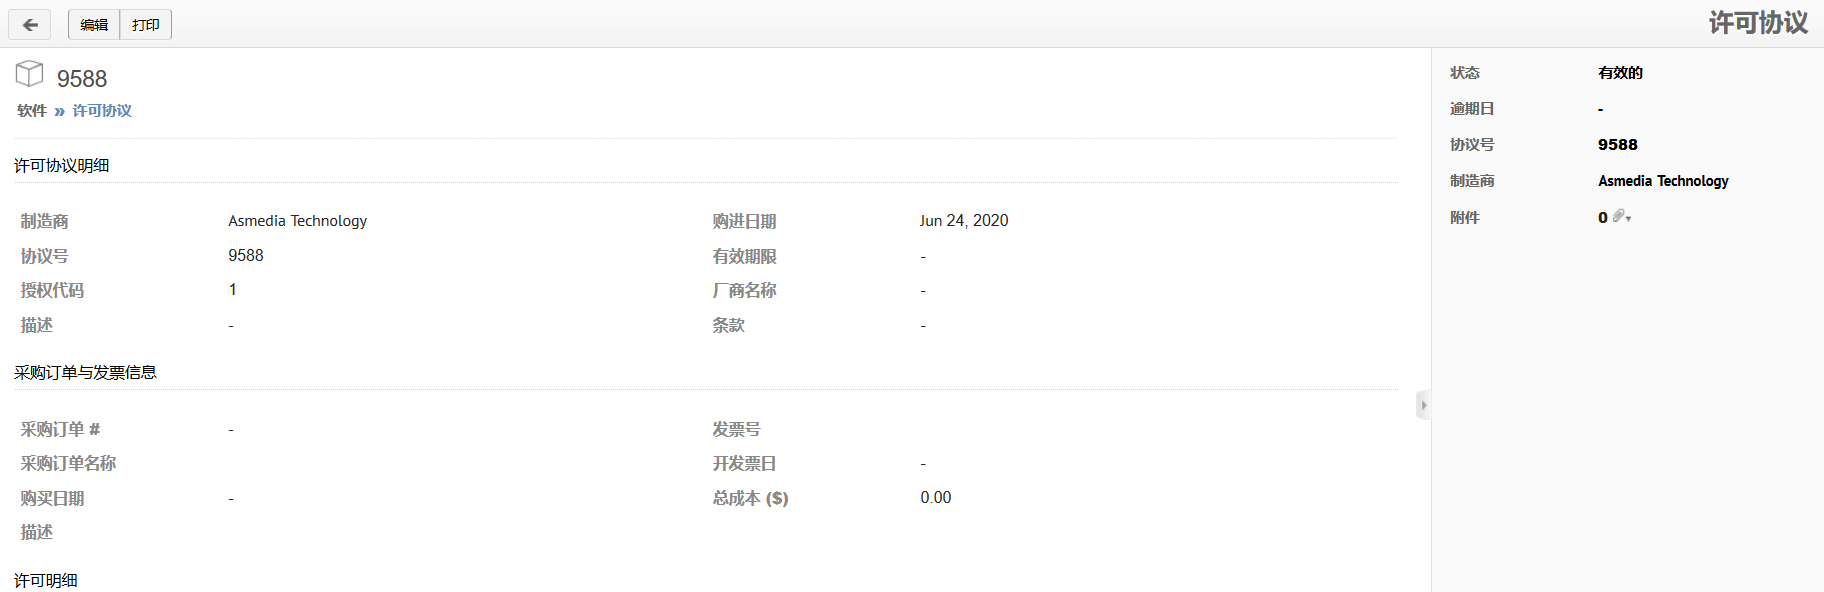Screen dimensions: 1824x592
Task: Select the 9588 page heading
Action: click(82, 79)
